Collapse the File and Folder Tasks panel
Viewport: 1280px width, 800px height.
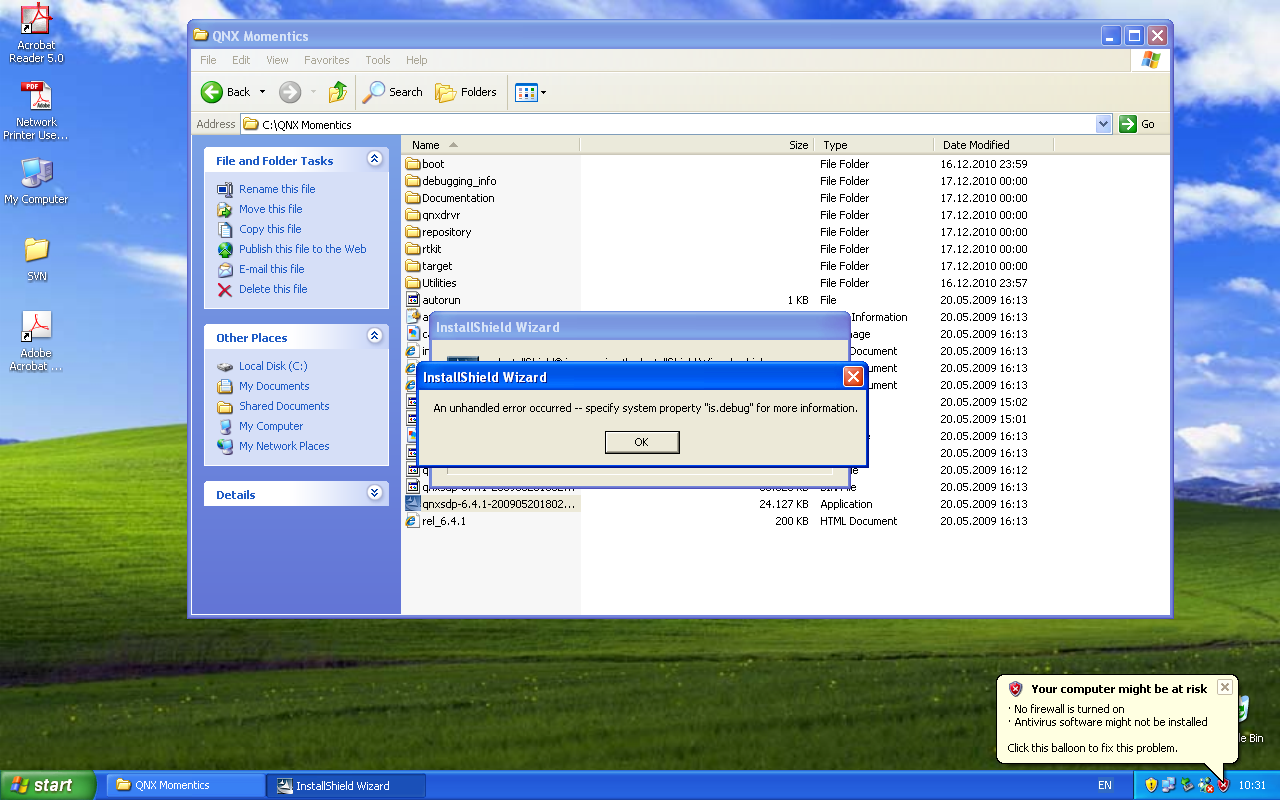[x=374, y=159]
